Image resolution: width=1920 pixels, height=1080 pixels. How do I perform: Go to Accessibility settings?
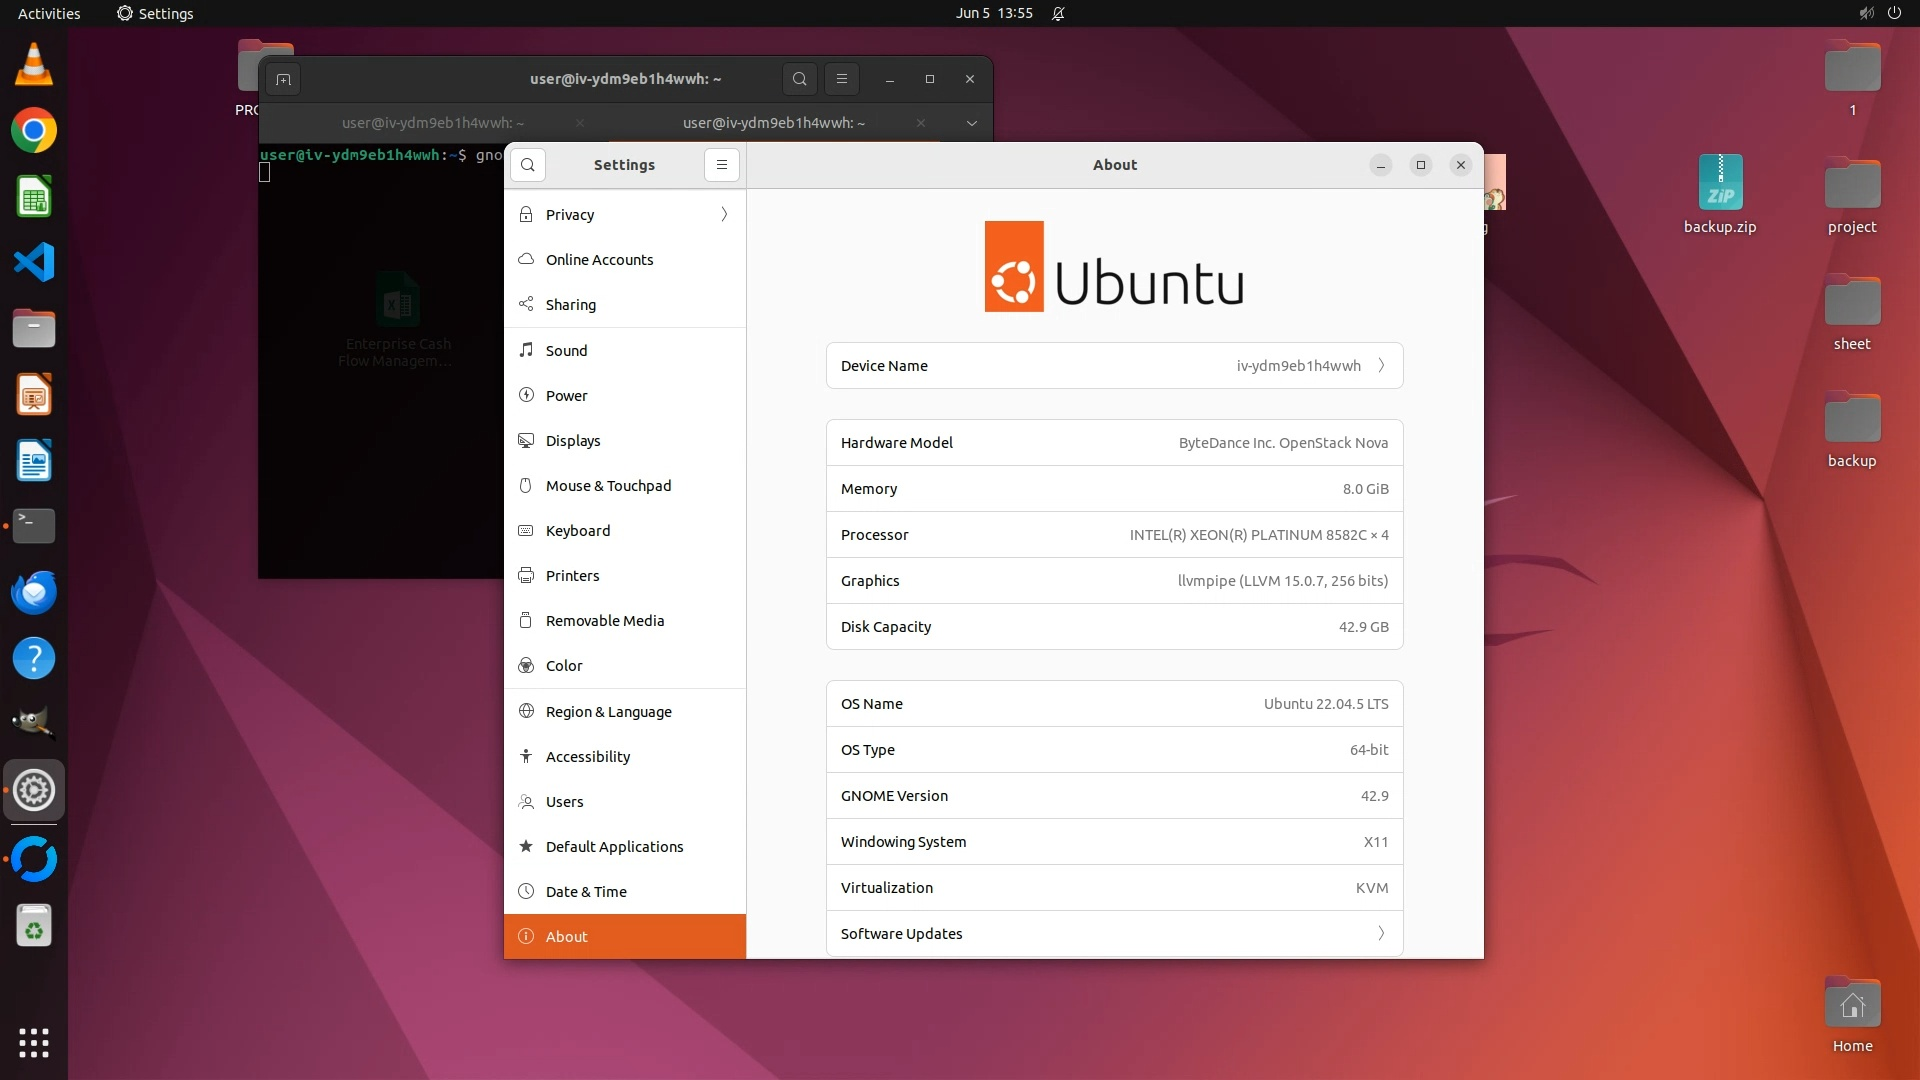tap(587, 757)
